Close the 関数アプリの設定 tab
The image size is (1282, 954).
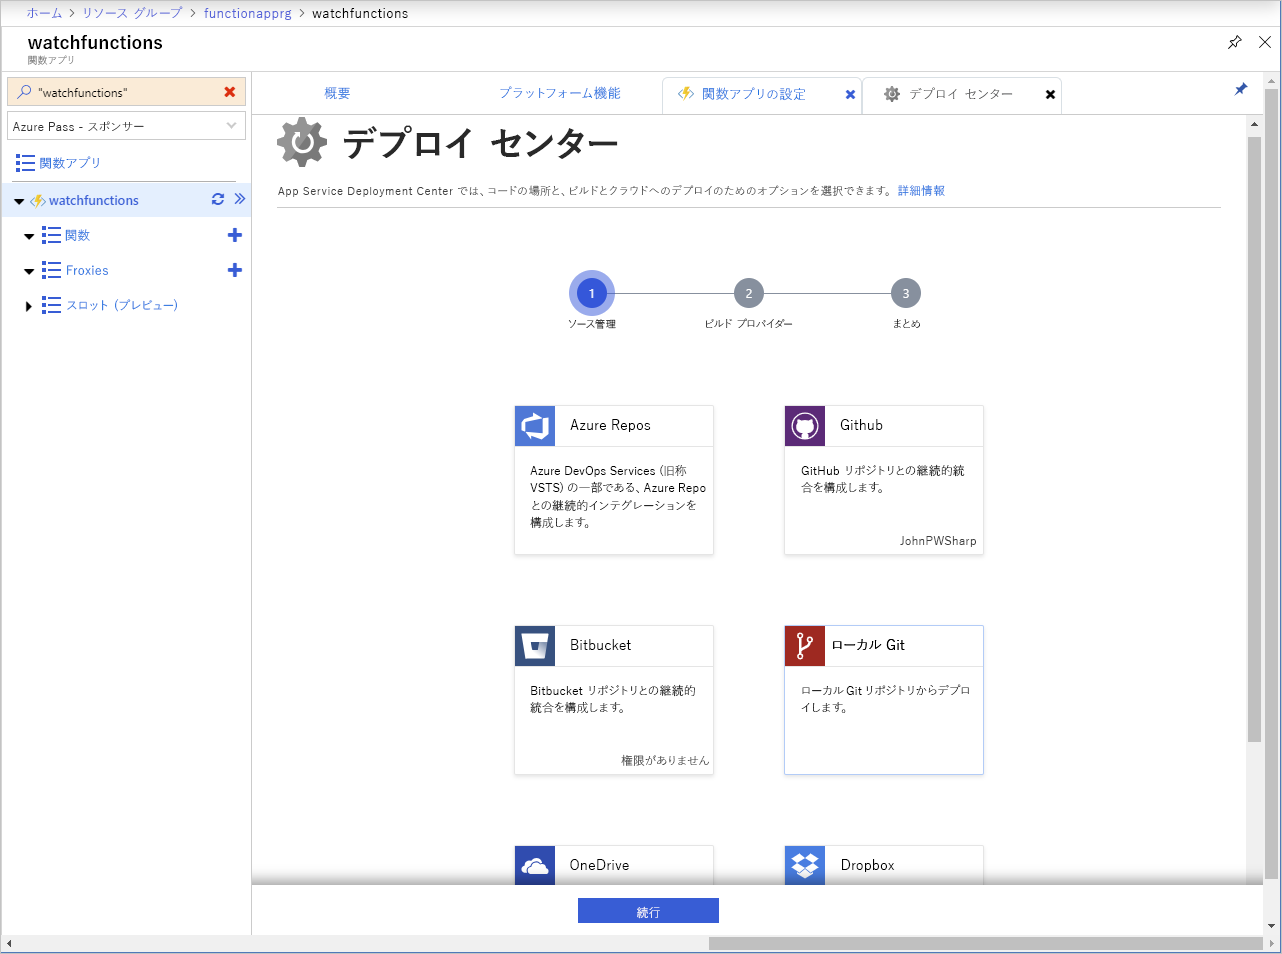[x=851, y=95]
